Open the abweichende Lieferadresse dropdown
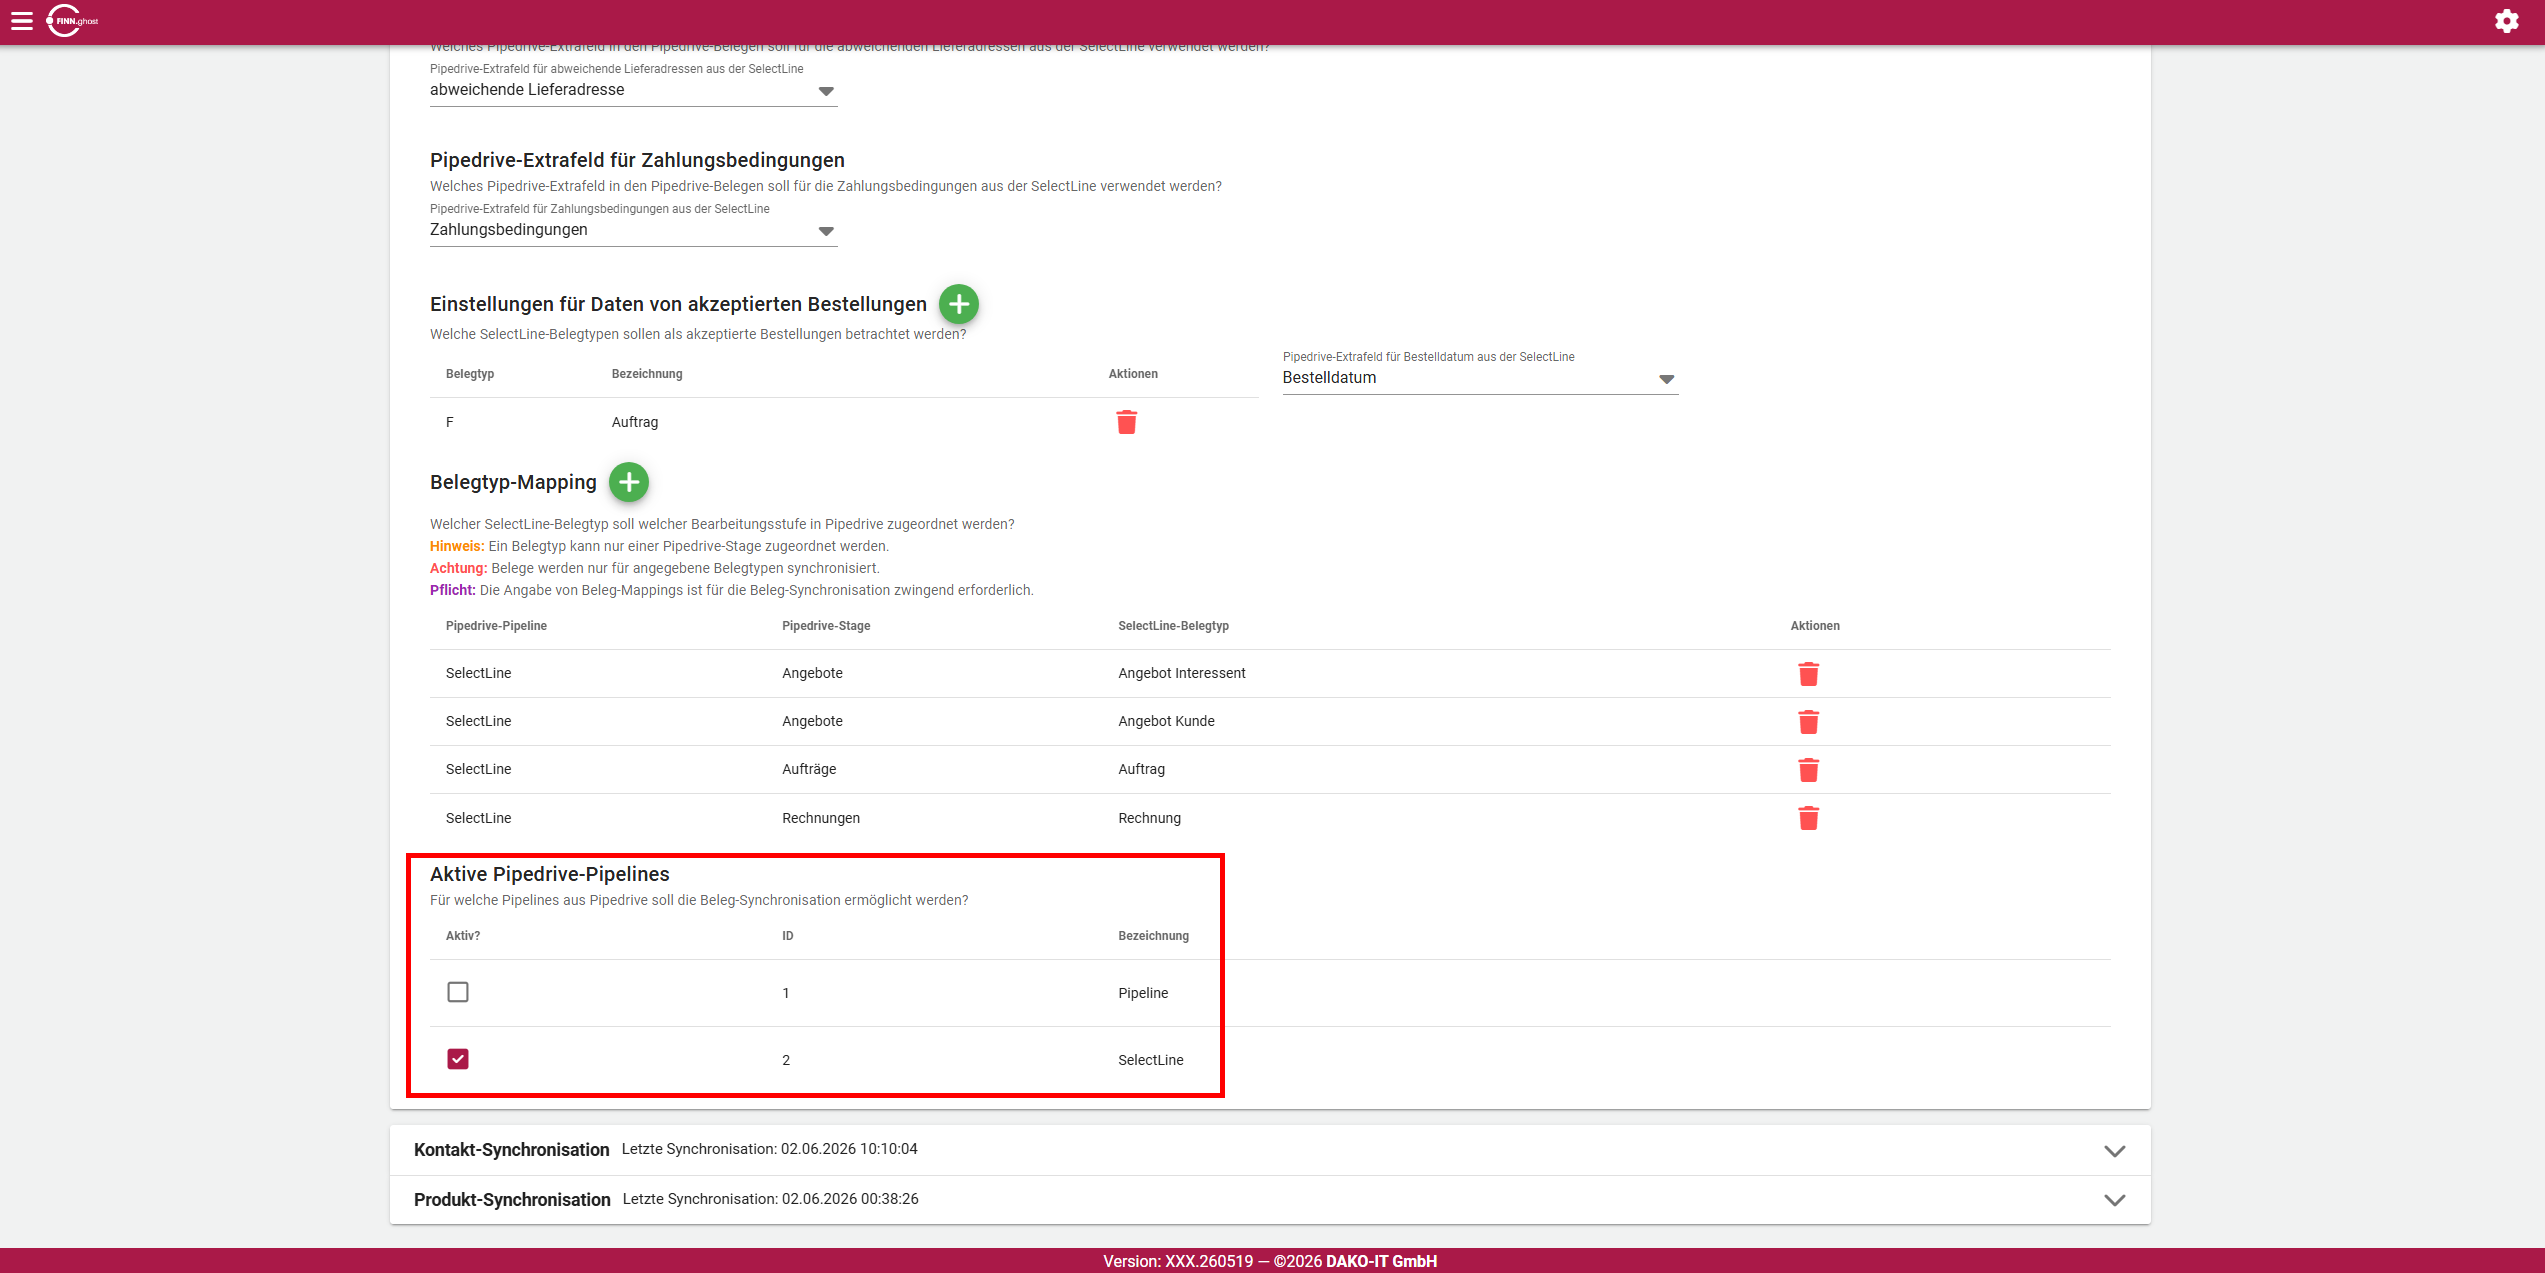Viewport: 2545px width, 1273px height. pyautogui.click(x=633, y=90)
